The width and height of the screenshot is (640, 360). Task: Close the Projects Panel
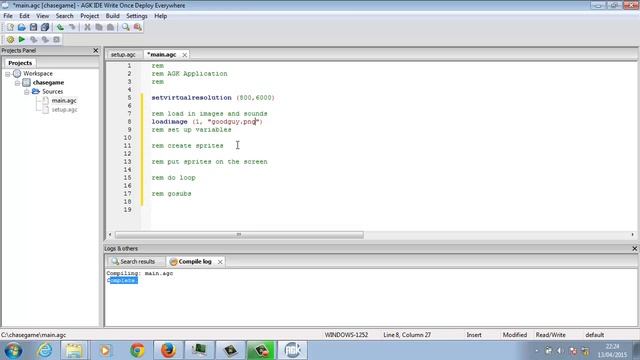coord(96,51)
